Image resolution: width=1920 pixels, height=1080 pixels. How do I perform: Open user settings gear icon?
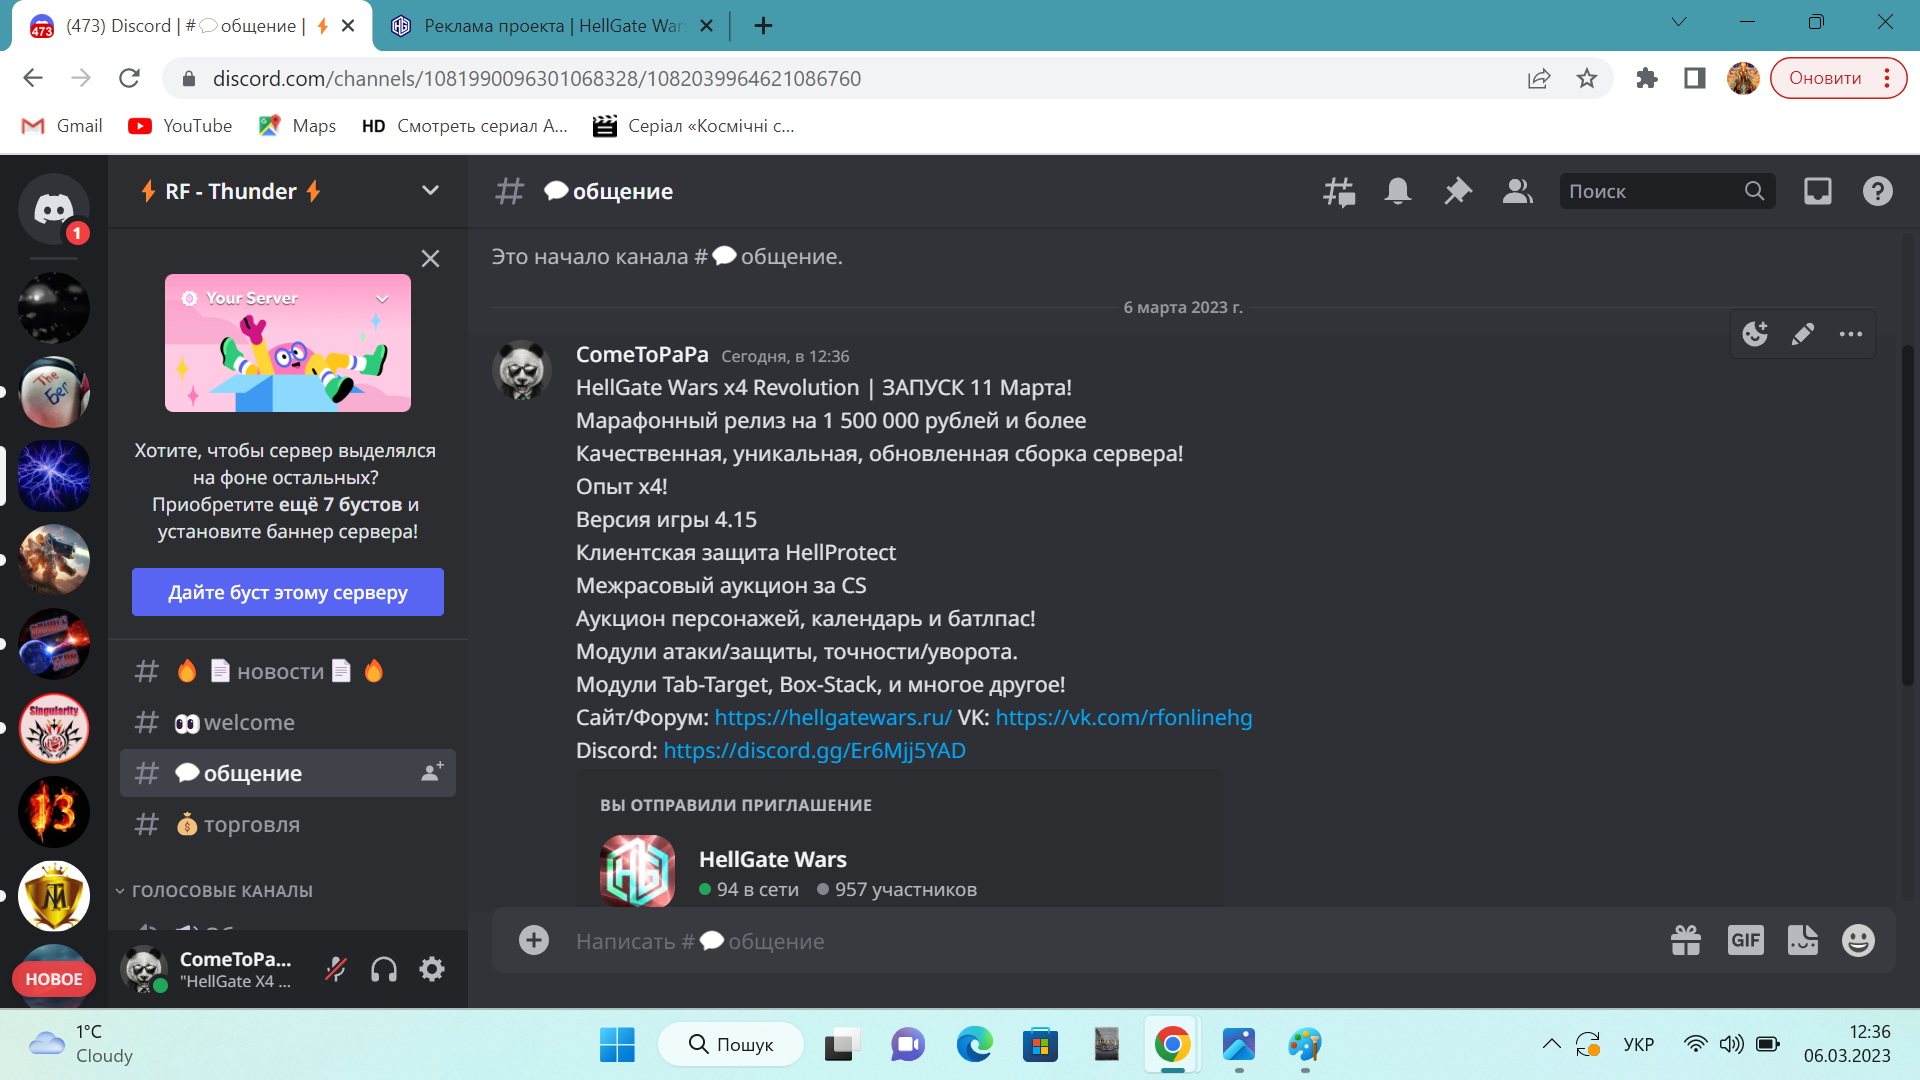(432, 969)
